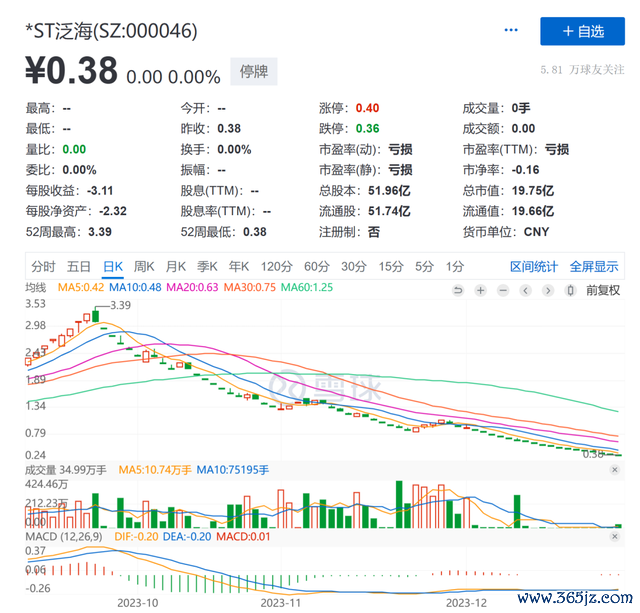The image size is (640, 613).
Task: Click the 2023-11 date axis label
Action: click(281, 603)
